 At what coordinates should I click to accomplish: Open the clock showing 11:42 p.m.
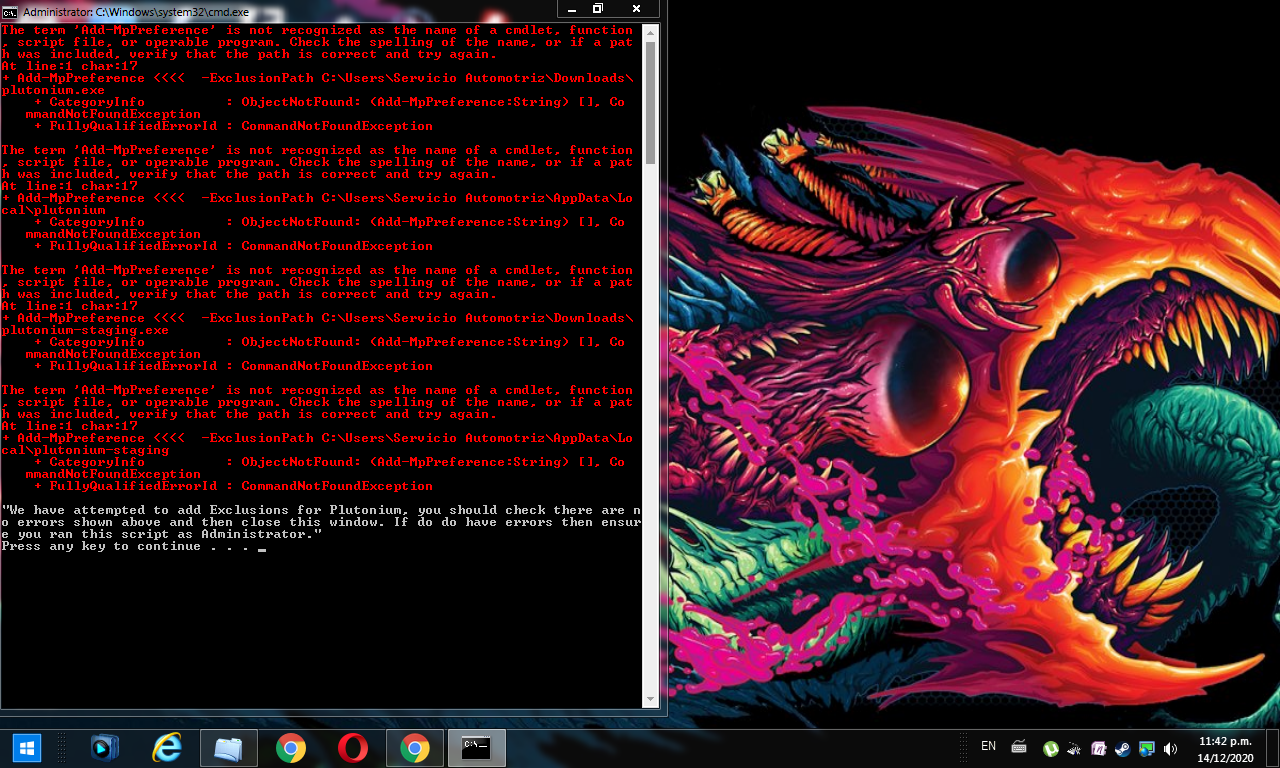pos(1225,749)
